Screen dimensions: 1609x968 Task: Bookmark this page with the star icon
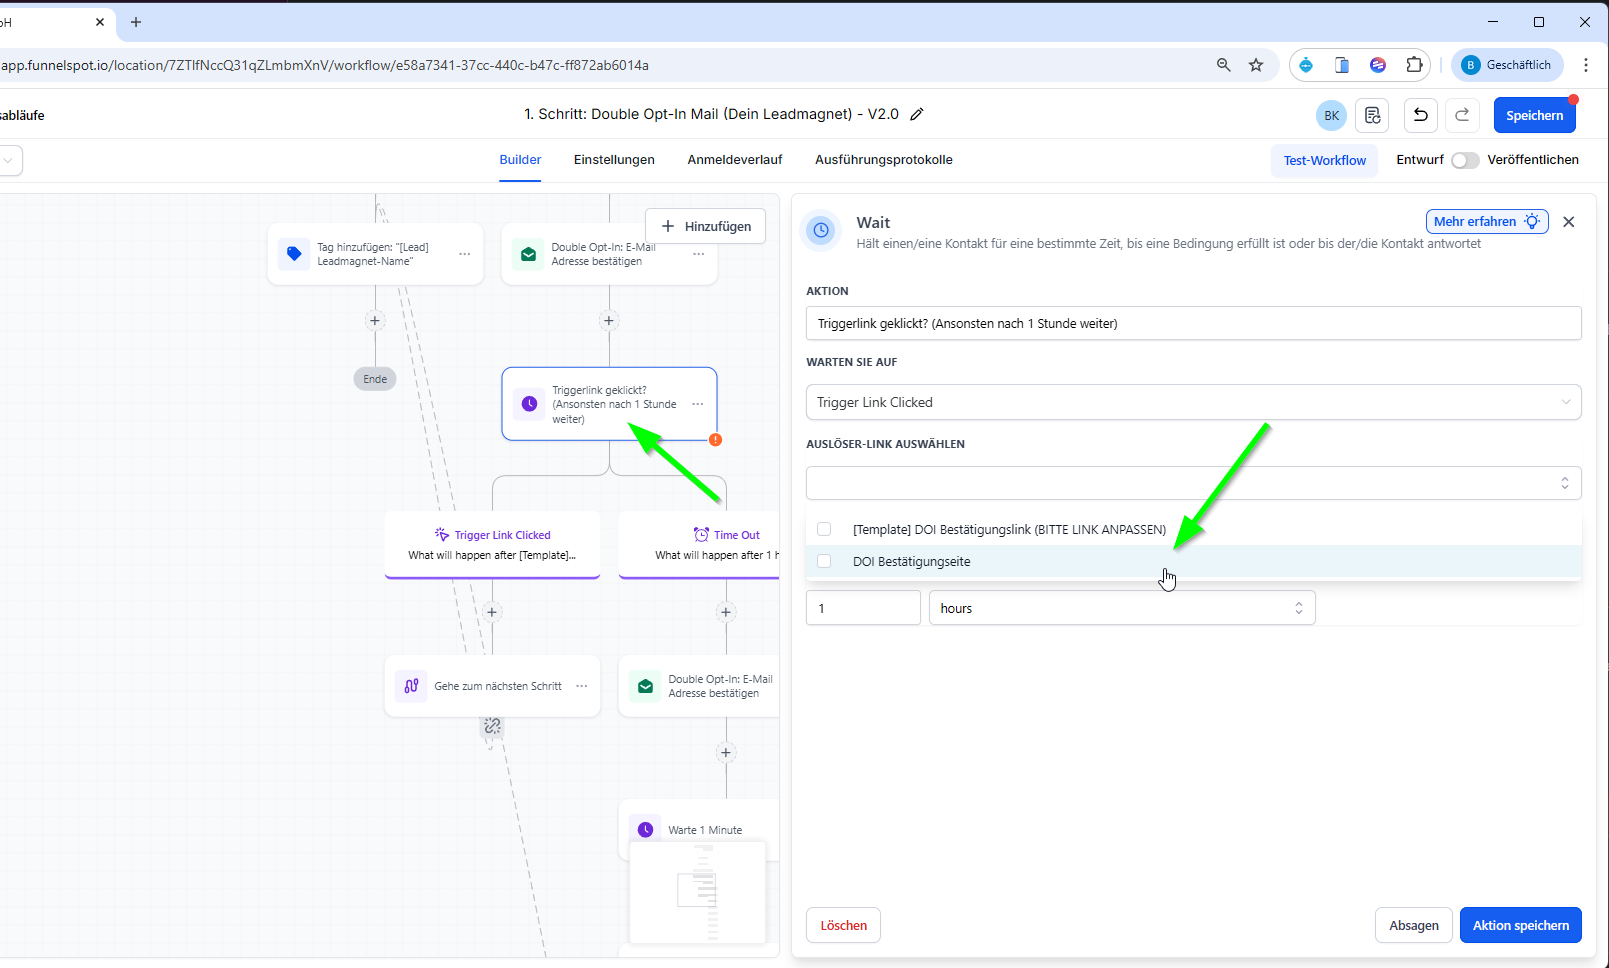tap(1256, 65)
